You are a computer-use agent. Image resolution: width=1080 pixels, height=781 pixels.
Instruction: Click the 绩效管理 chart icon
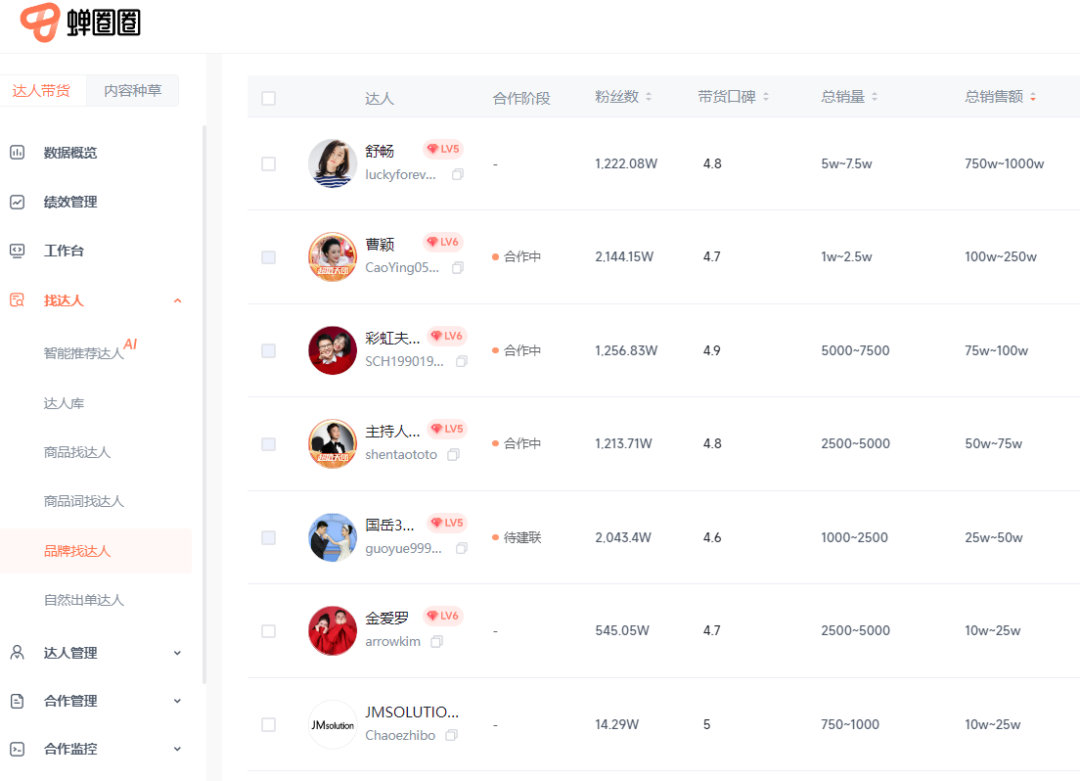[17, 202]
